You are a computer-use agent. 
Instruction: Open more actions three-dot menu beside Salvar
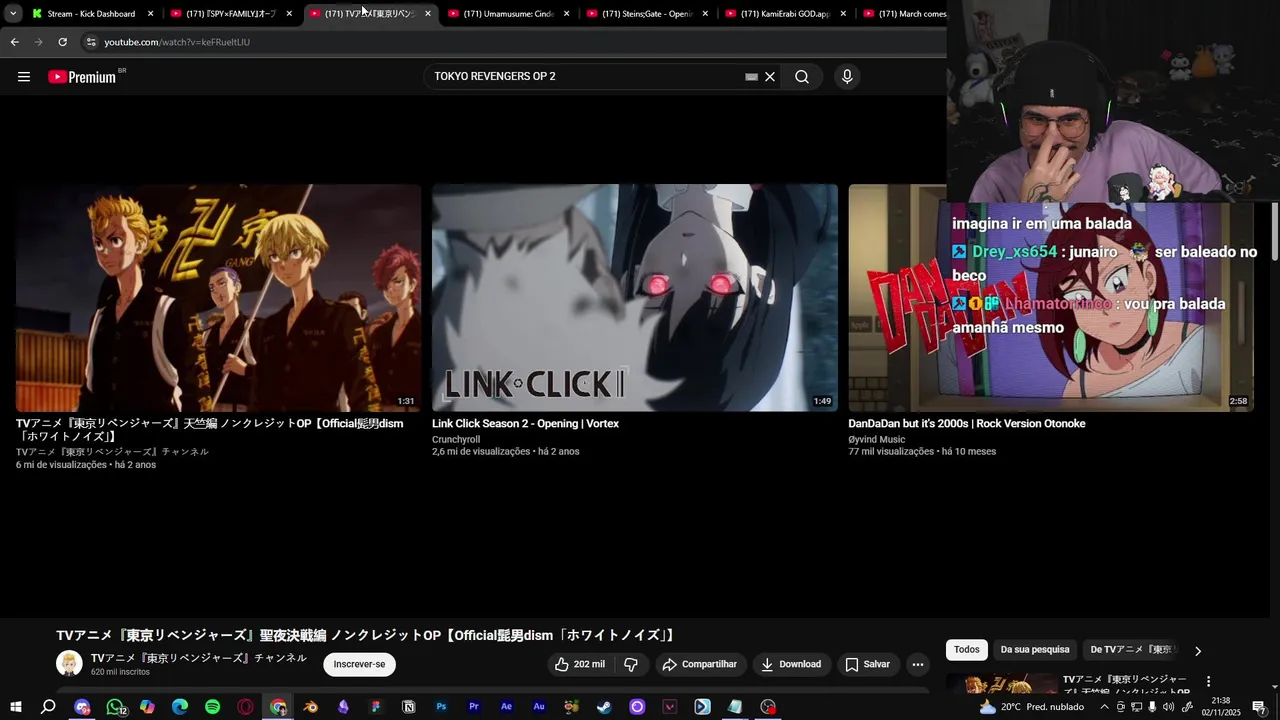click(x=917, y=664)
